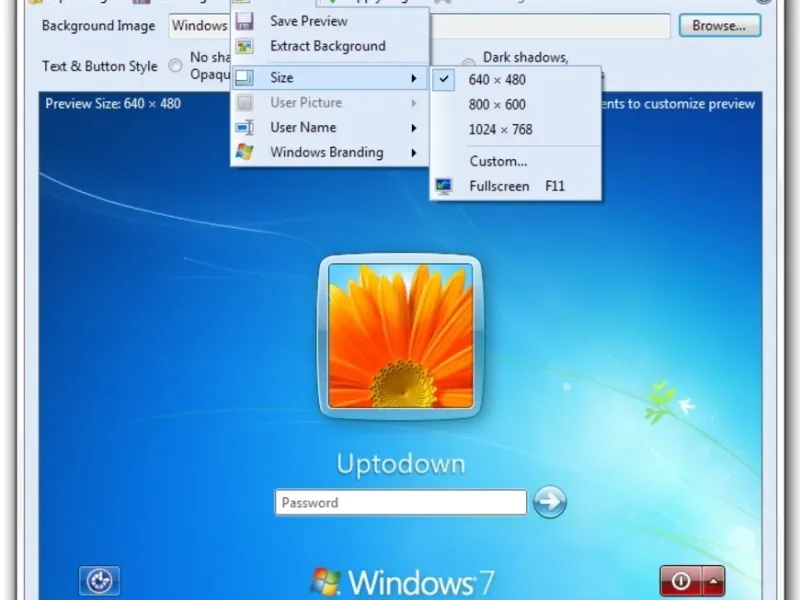Click the Size menu icon

(x=244, y=78)
